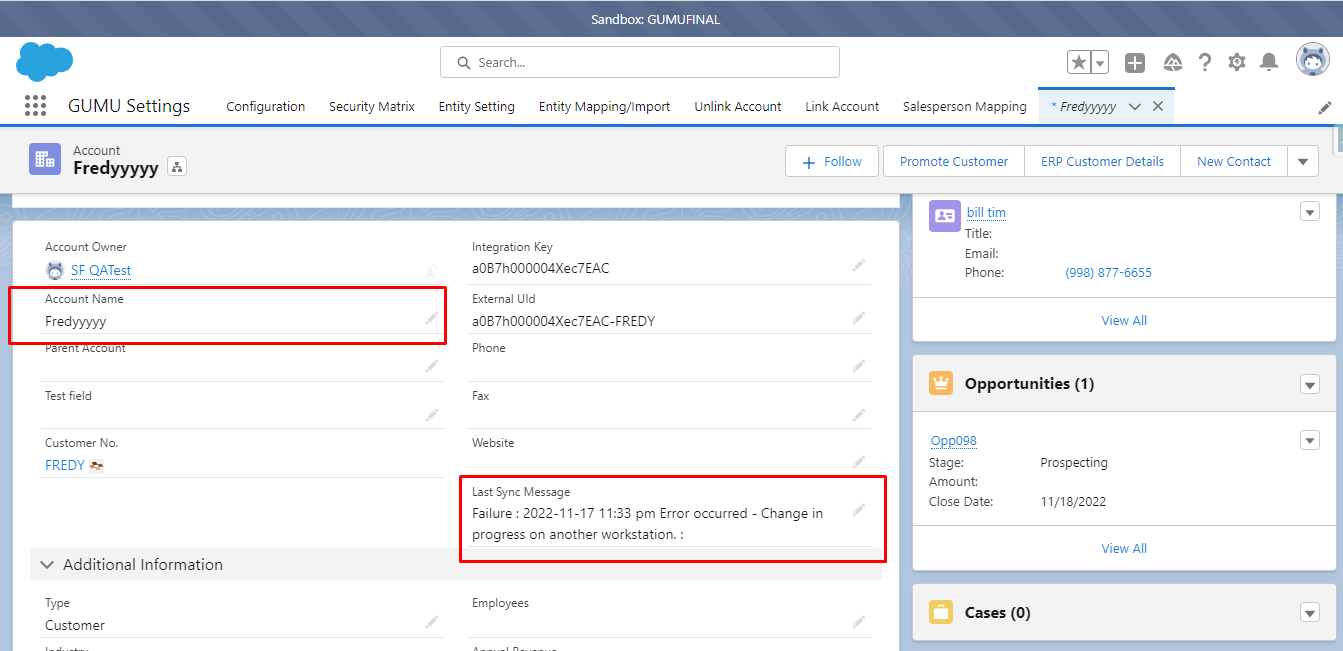Click the ERP Customer Details button

[1102, 161]
